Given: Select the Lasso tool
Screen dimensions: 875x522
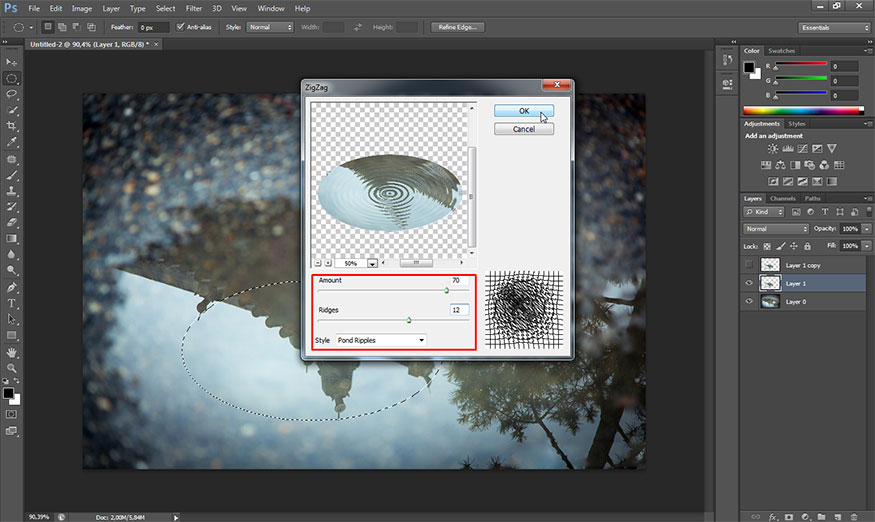Looking at the screenshot, I should 12,93.
